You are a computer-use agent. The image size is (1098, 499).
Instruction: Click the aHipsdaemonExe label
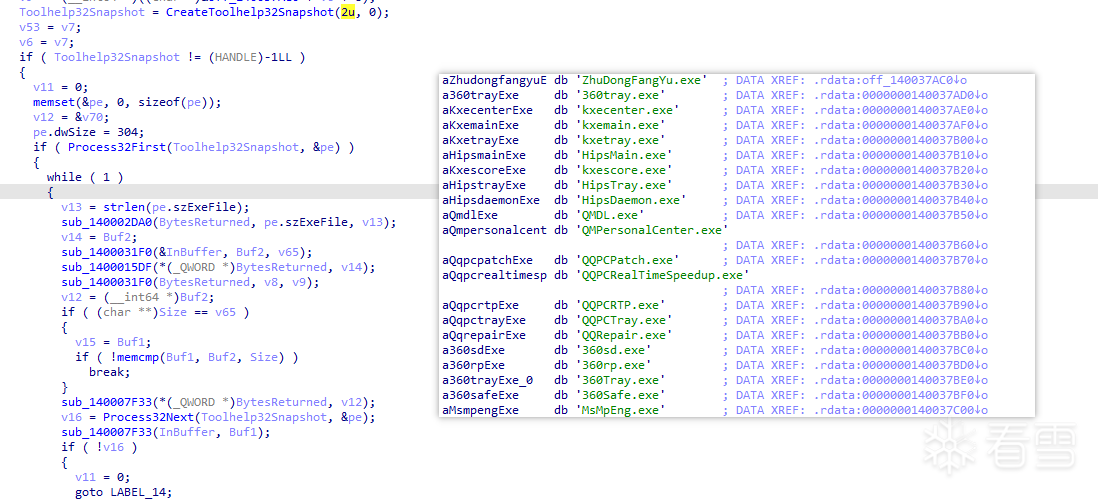(x=491, y=200)
